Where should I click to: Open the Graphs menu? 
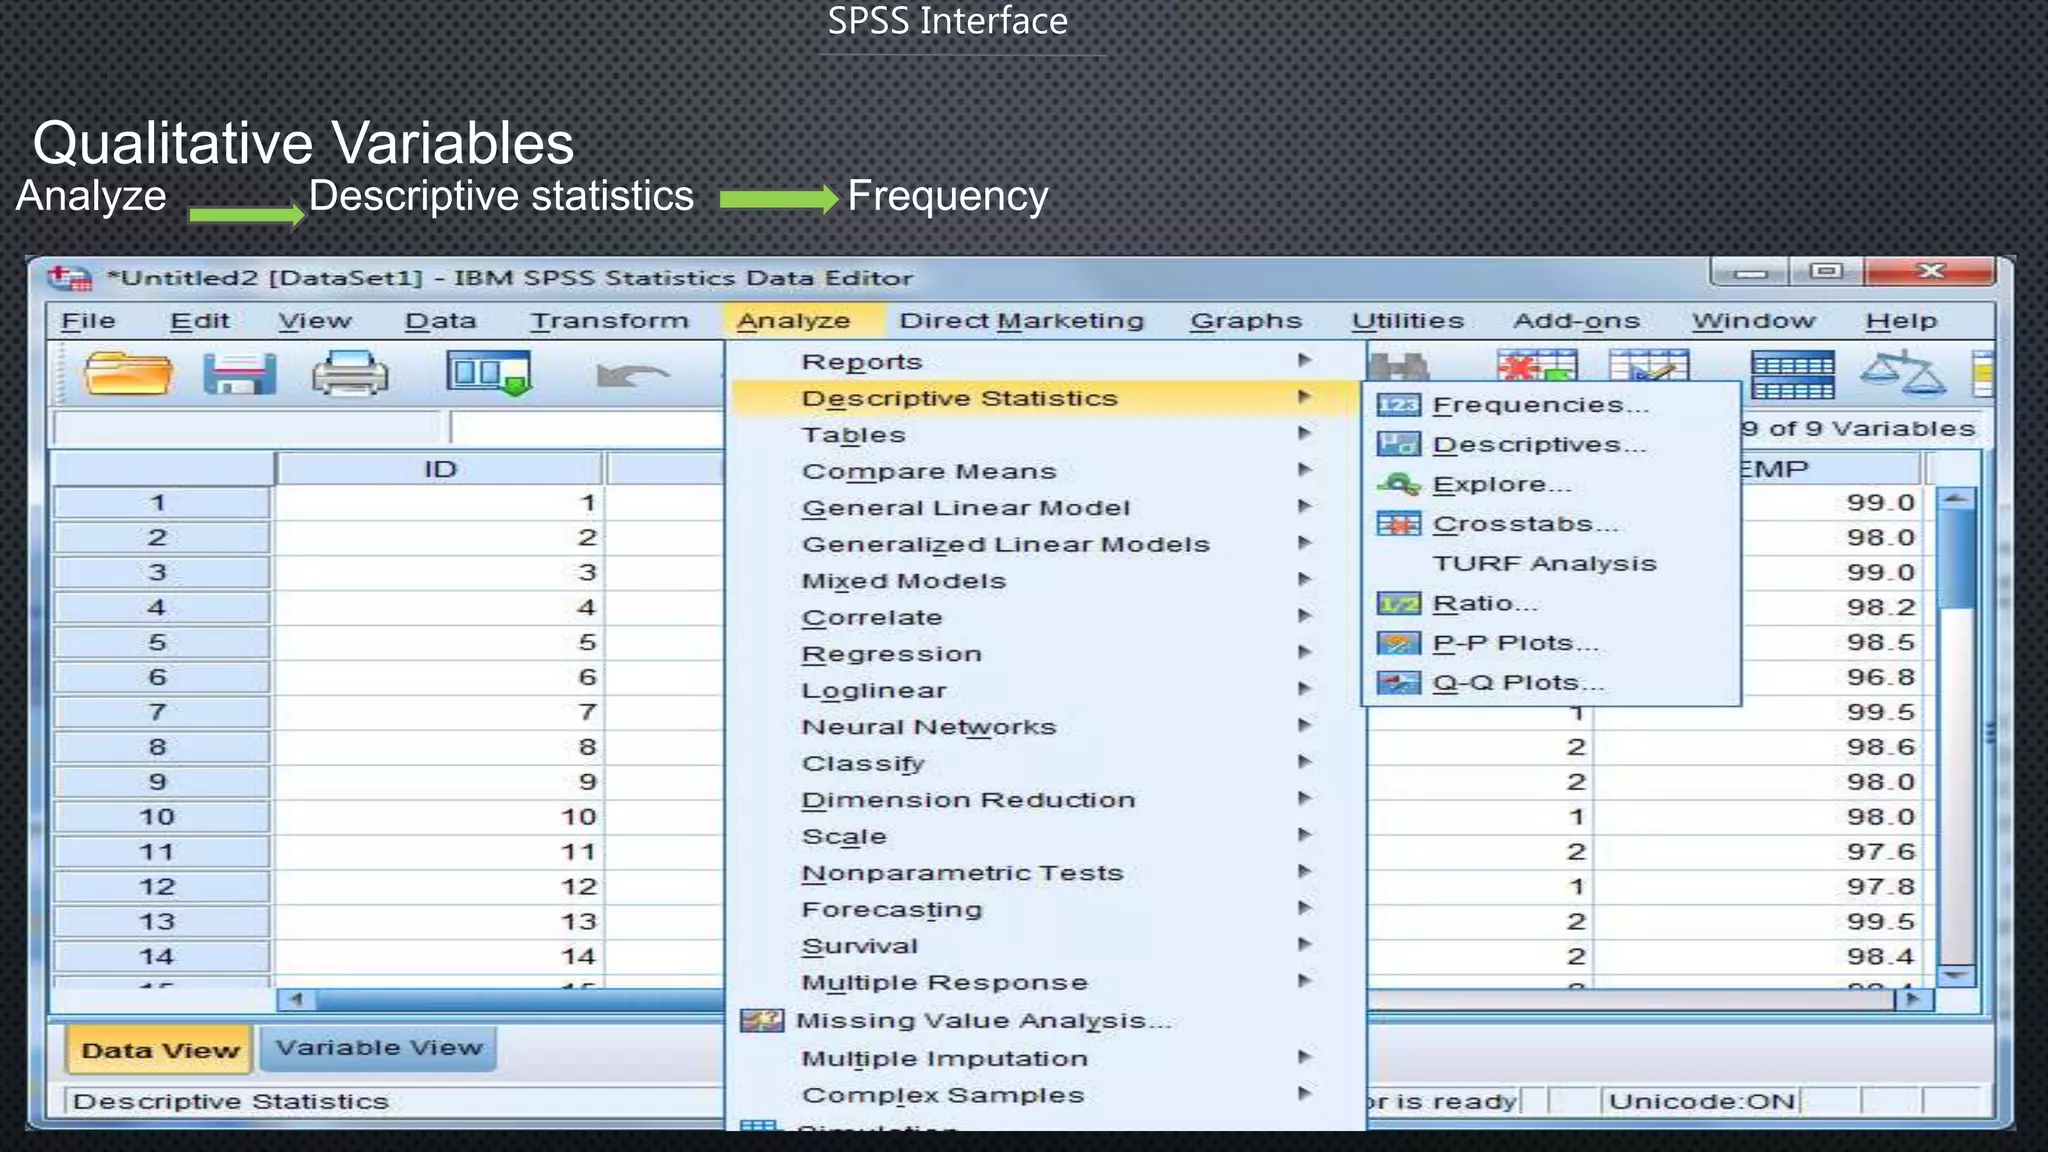(1246, 321)
